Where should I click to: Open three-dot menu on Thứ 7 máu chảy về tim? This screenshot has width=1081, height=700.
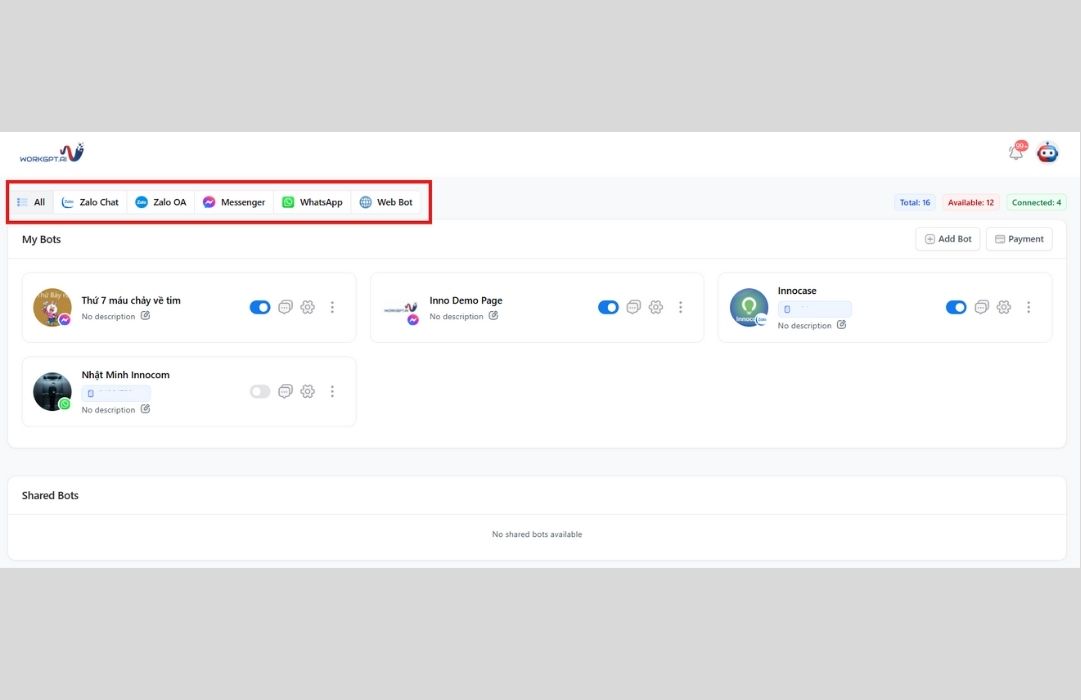point(332,307)
